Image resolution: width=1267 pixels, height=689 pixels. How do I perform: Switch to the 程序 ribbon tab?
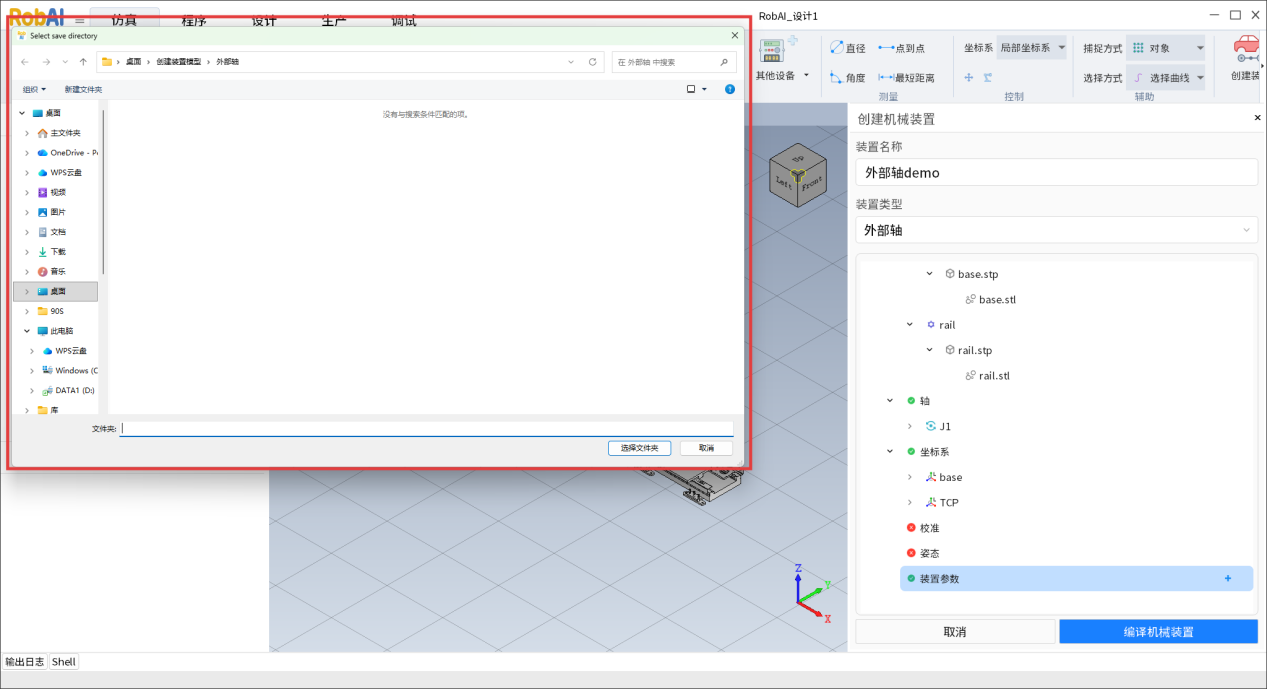coord(195,20)
